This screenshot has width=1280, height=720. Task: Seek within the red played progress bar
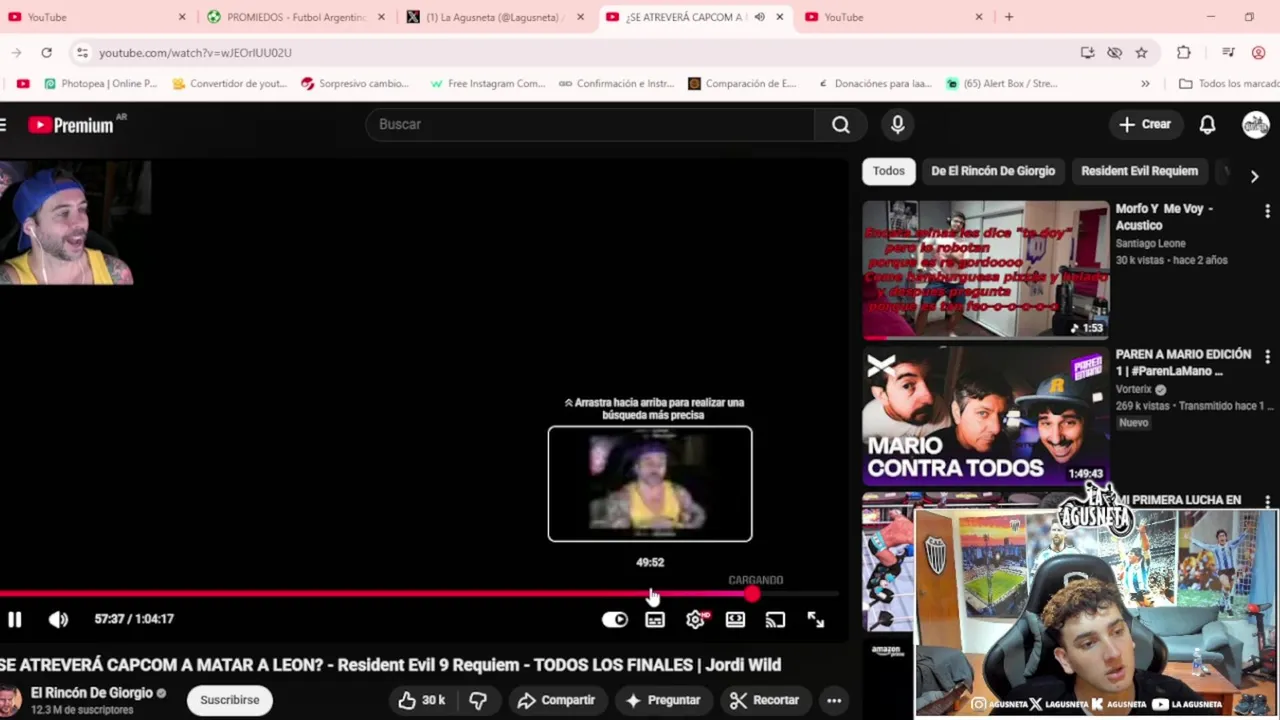coord(375,594)
